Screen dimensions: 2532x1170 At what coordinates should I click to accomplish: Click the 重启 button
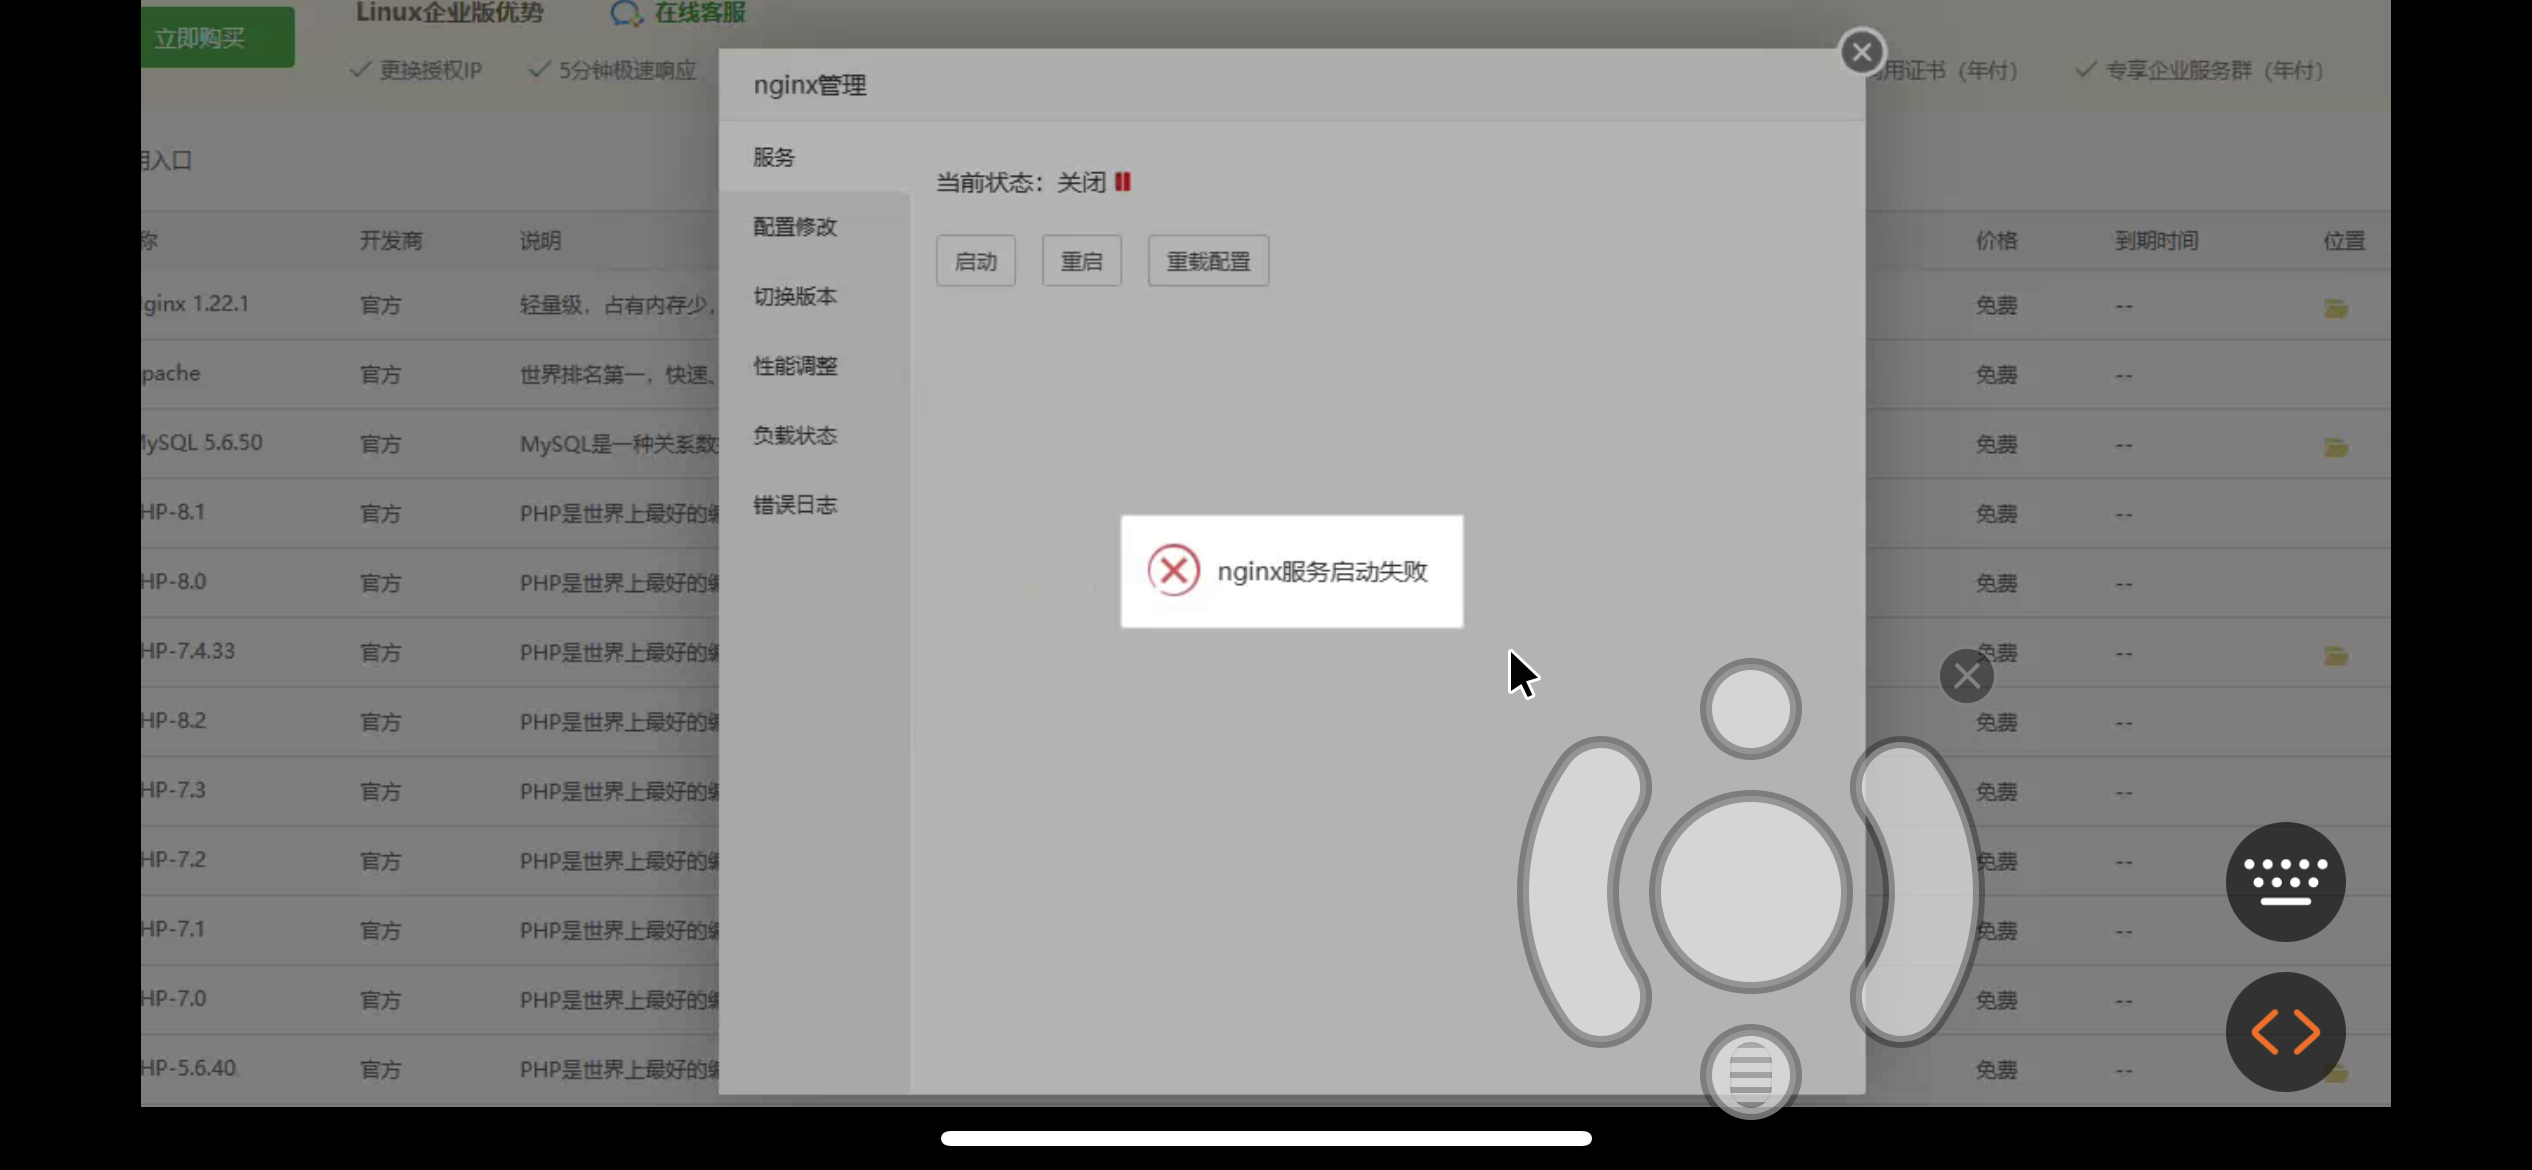coord(1082,261)
